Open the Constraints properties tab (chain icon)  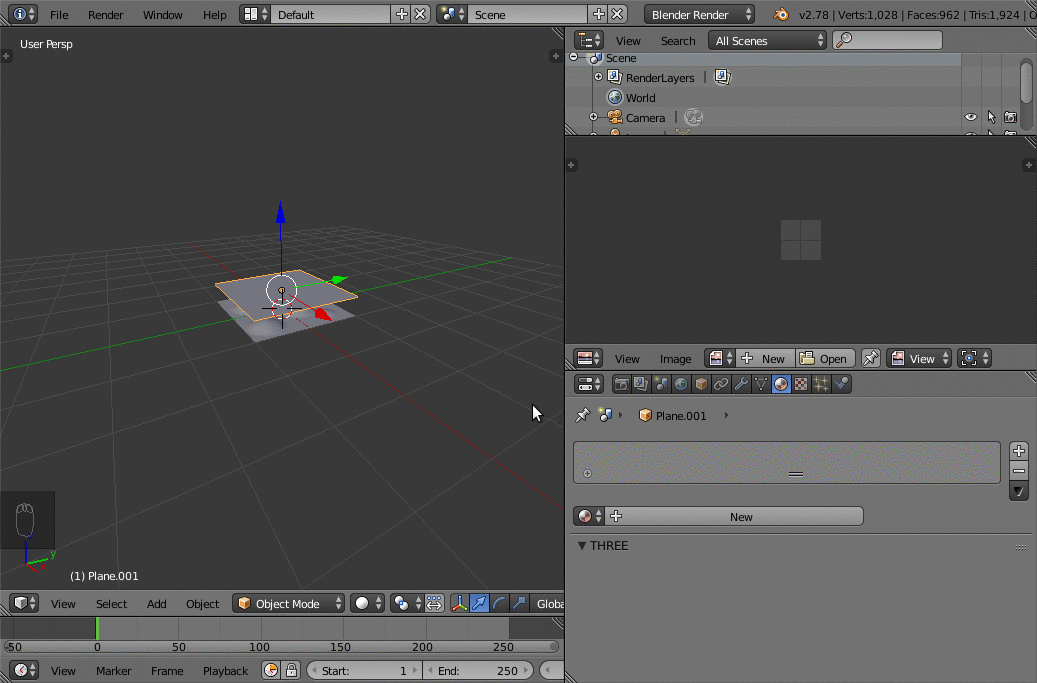tap(721, 384)
